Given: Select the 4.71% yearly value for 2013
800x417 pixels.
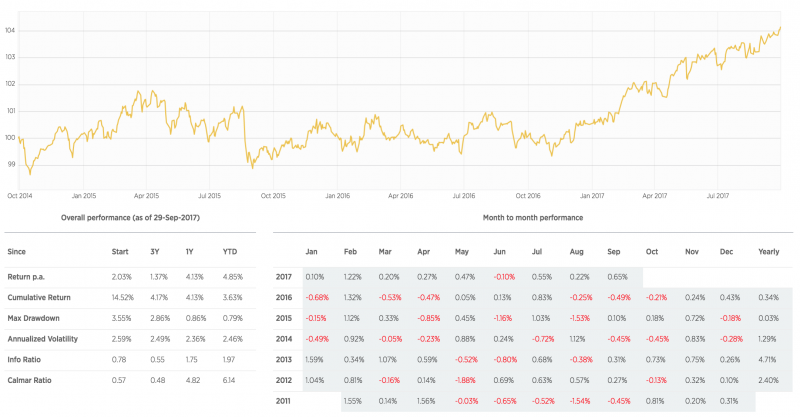Looking at the screenshot, I should 767,359.
